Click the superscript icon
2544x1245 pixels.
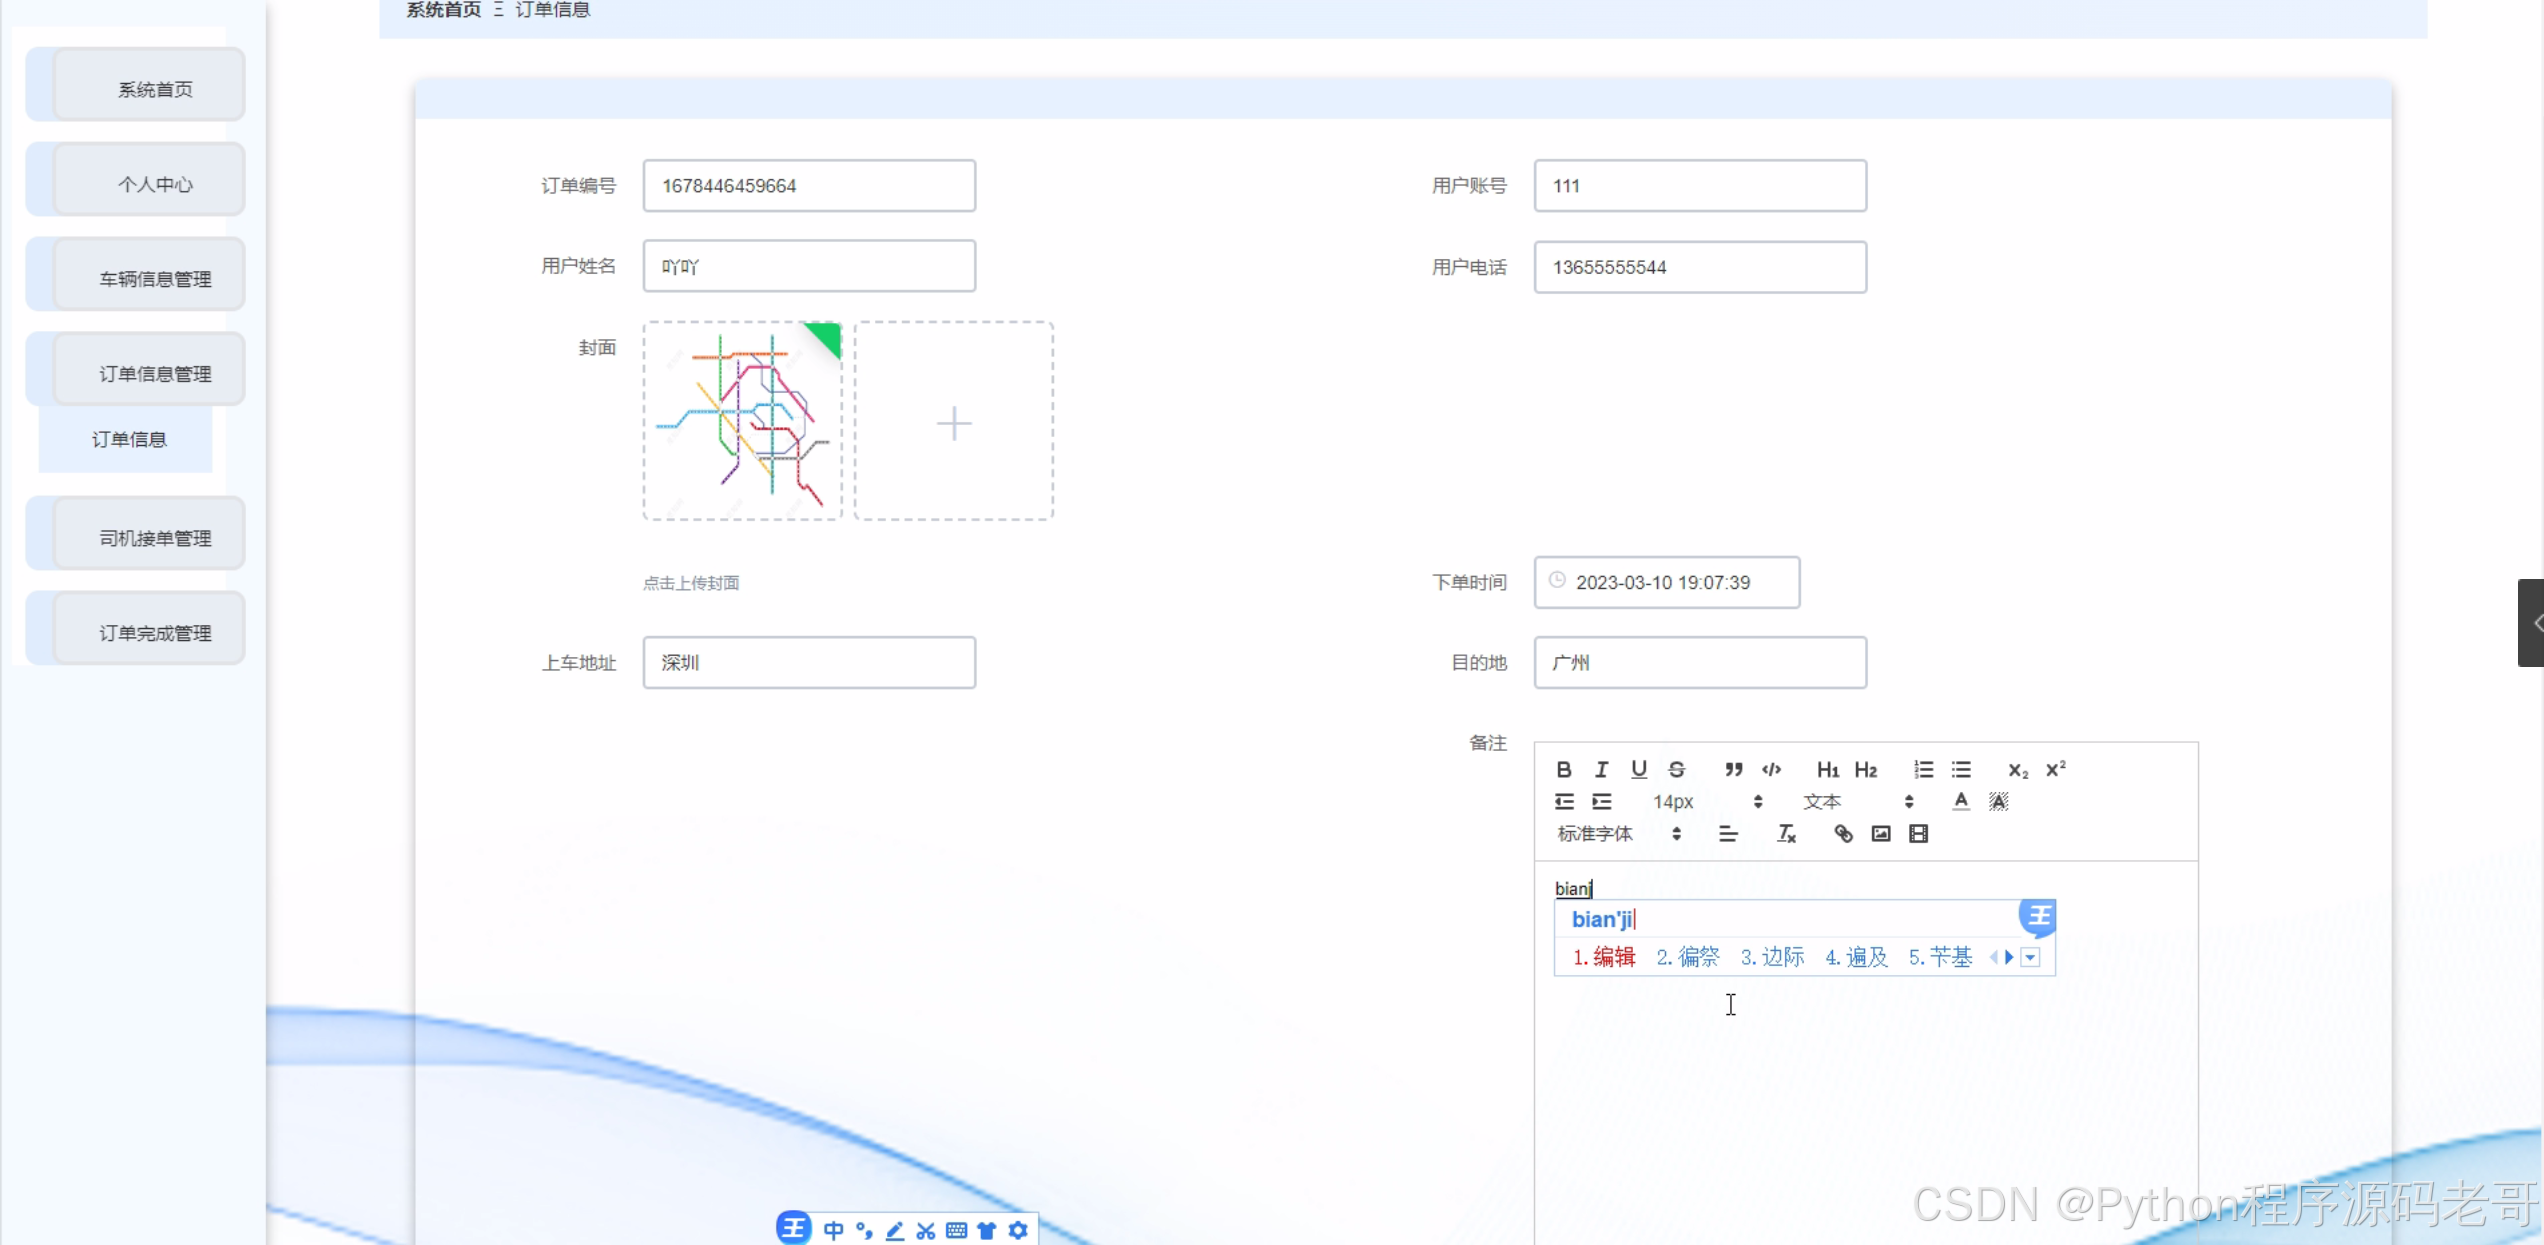point(2055,769)
